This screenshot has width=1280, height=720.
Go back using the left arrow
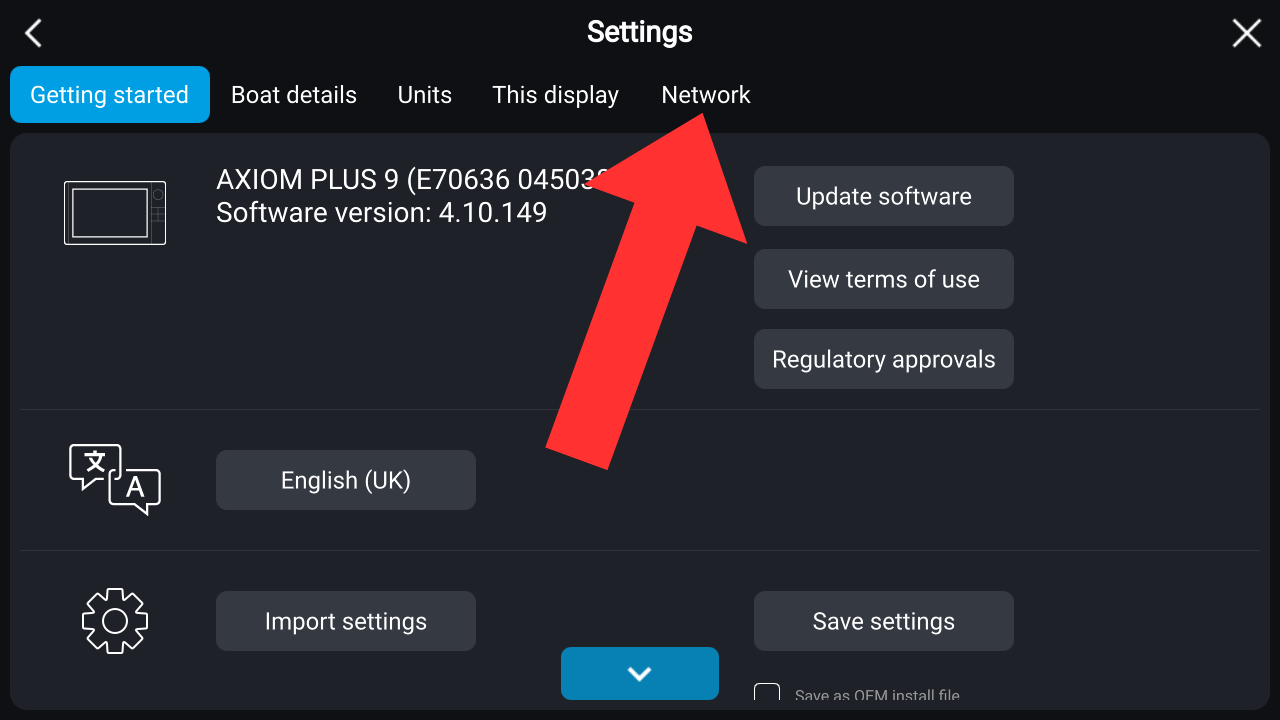(33, 33)
